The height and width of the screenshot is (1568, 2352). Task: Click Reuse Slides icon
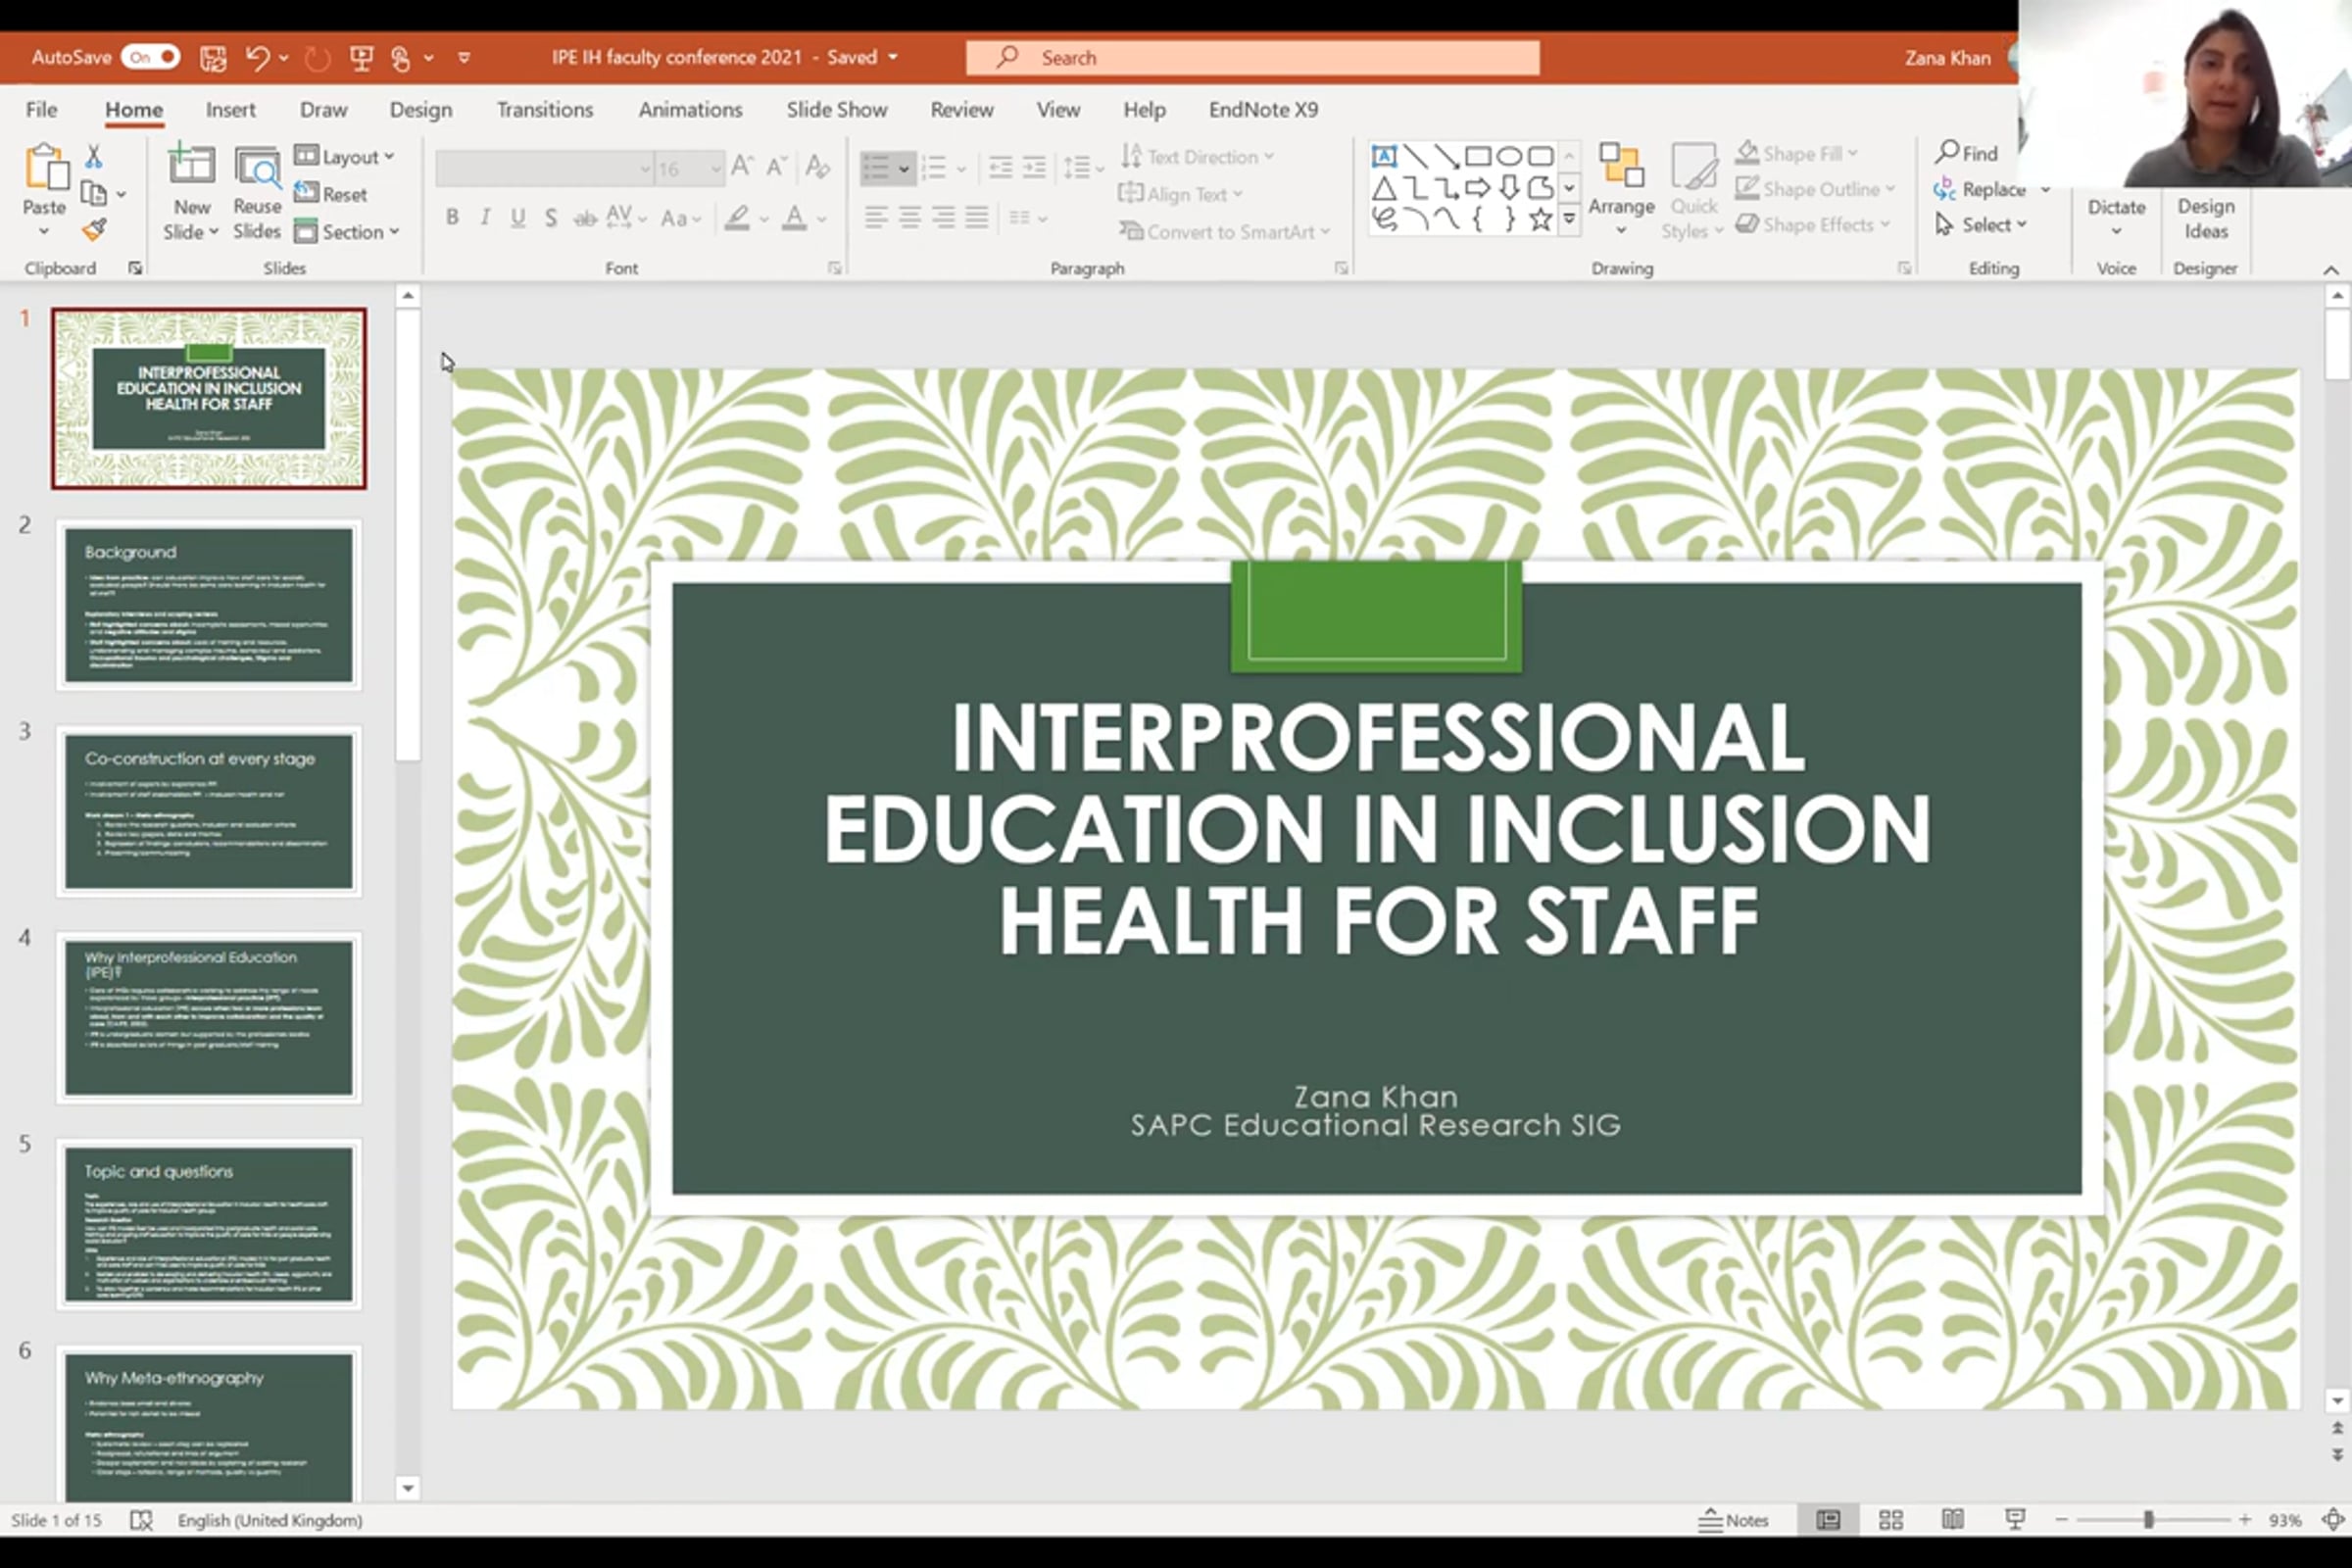click(257, 192)
